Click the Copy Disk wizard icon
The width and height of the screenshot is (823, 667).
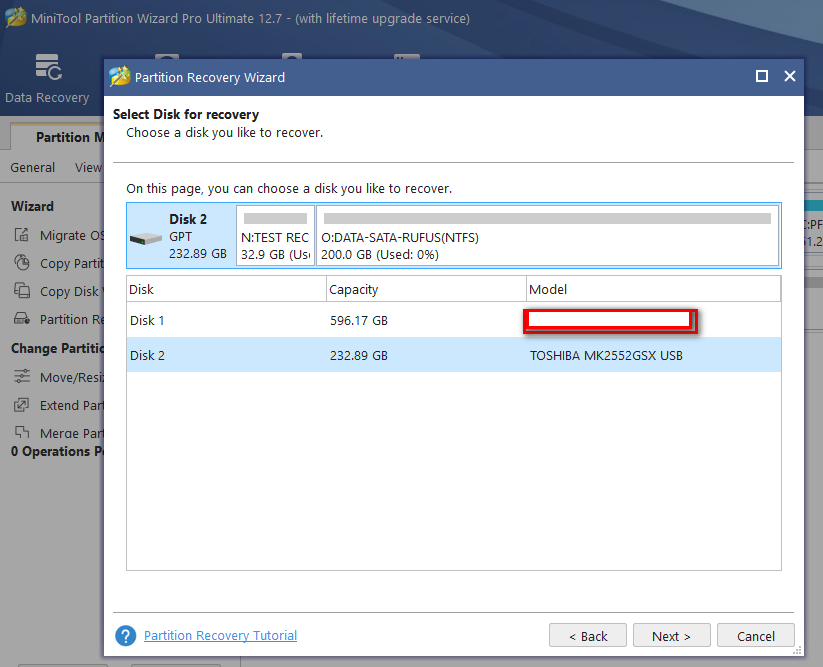tap(22, 290)
